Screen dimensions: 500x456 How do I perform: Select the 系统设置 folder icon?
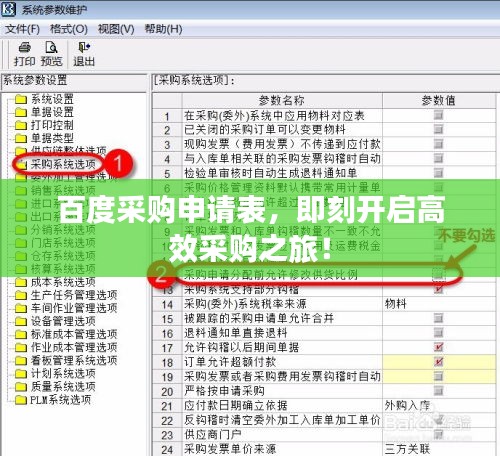click(21, 99)
